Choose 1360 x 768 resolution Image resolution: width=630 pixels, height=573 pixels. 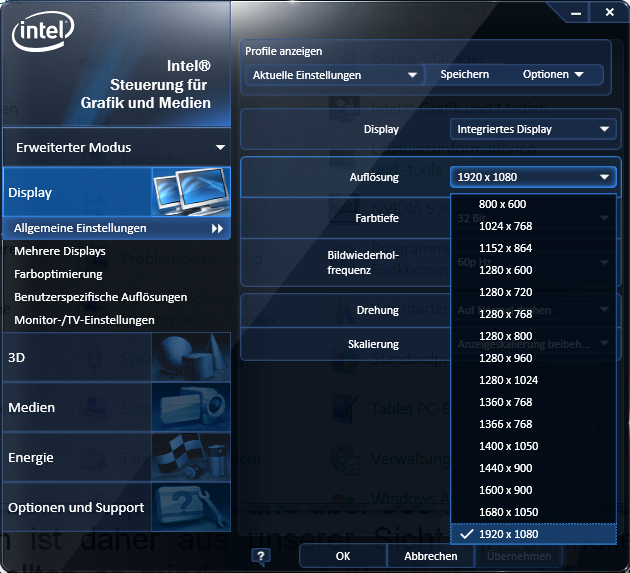pyautogui.click(x=533, y=402)
